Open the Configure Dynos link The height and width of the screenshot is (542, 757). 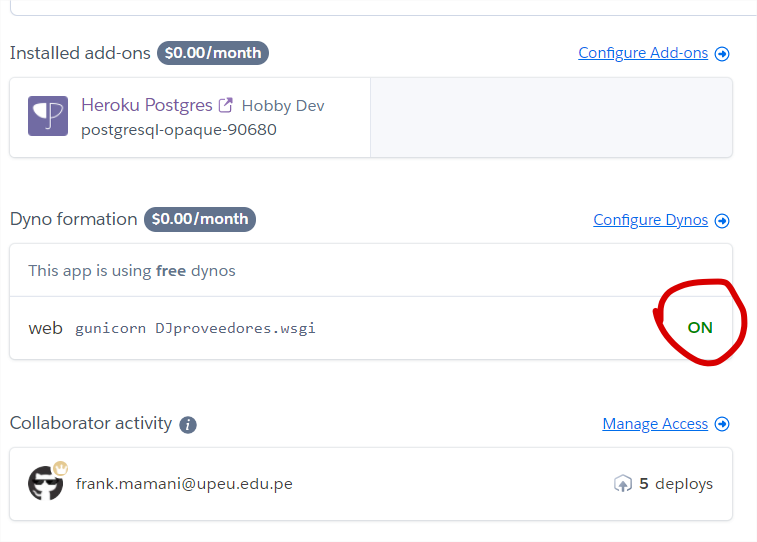coord(650,220)
